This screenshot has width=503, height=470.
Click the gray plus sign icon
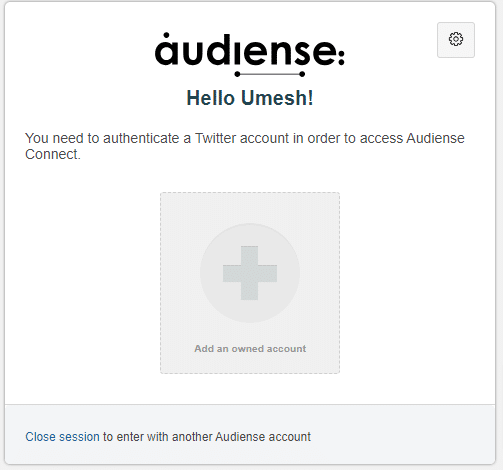point(250,273)
